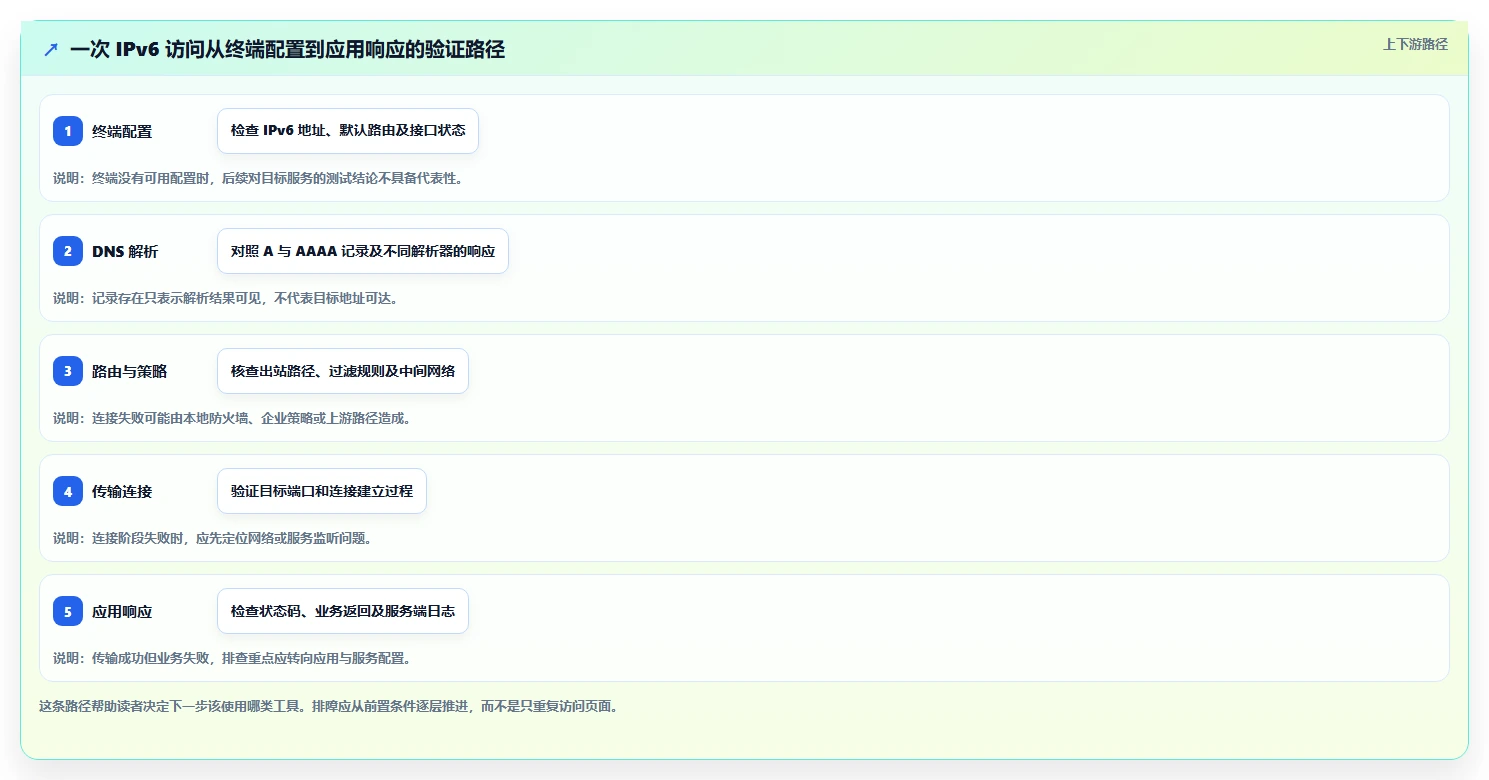Click the 传输连接 step label
The height and width of the screenshot is (780, 1489).
tap(122, 491)
